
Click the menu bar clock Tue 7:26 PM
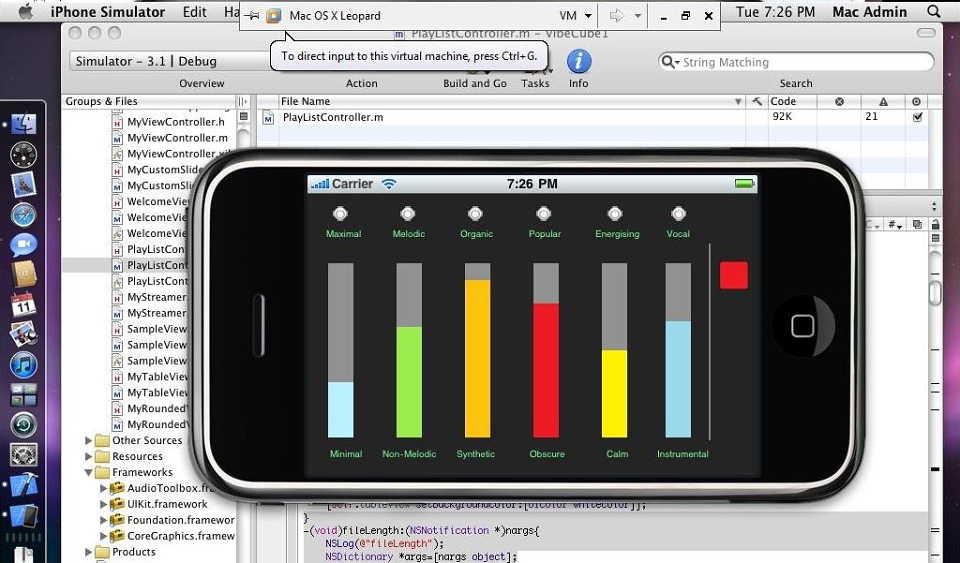(x=776, y=12)
